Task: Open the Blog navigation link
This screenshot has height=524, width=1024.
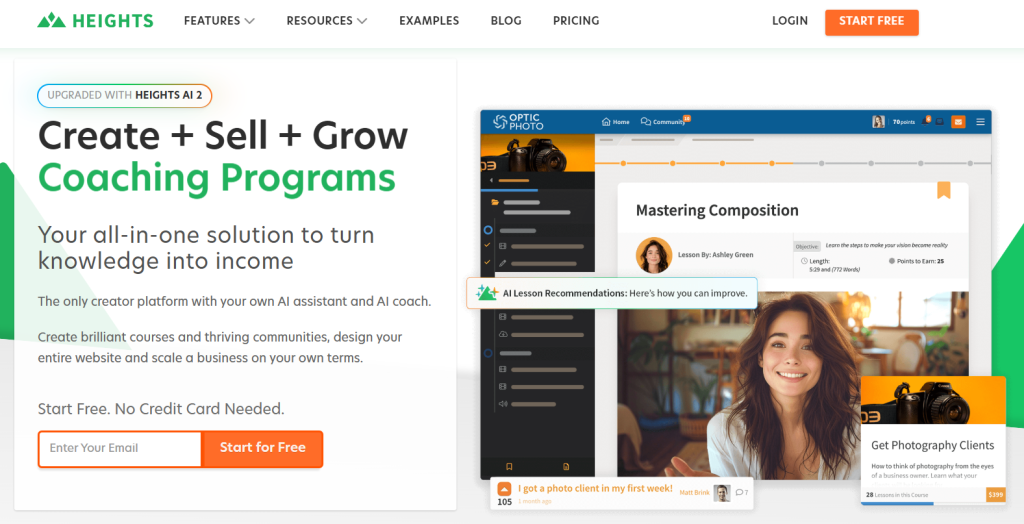Action: click(506, 21)
